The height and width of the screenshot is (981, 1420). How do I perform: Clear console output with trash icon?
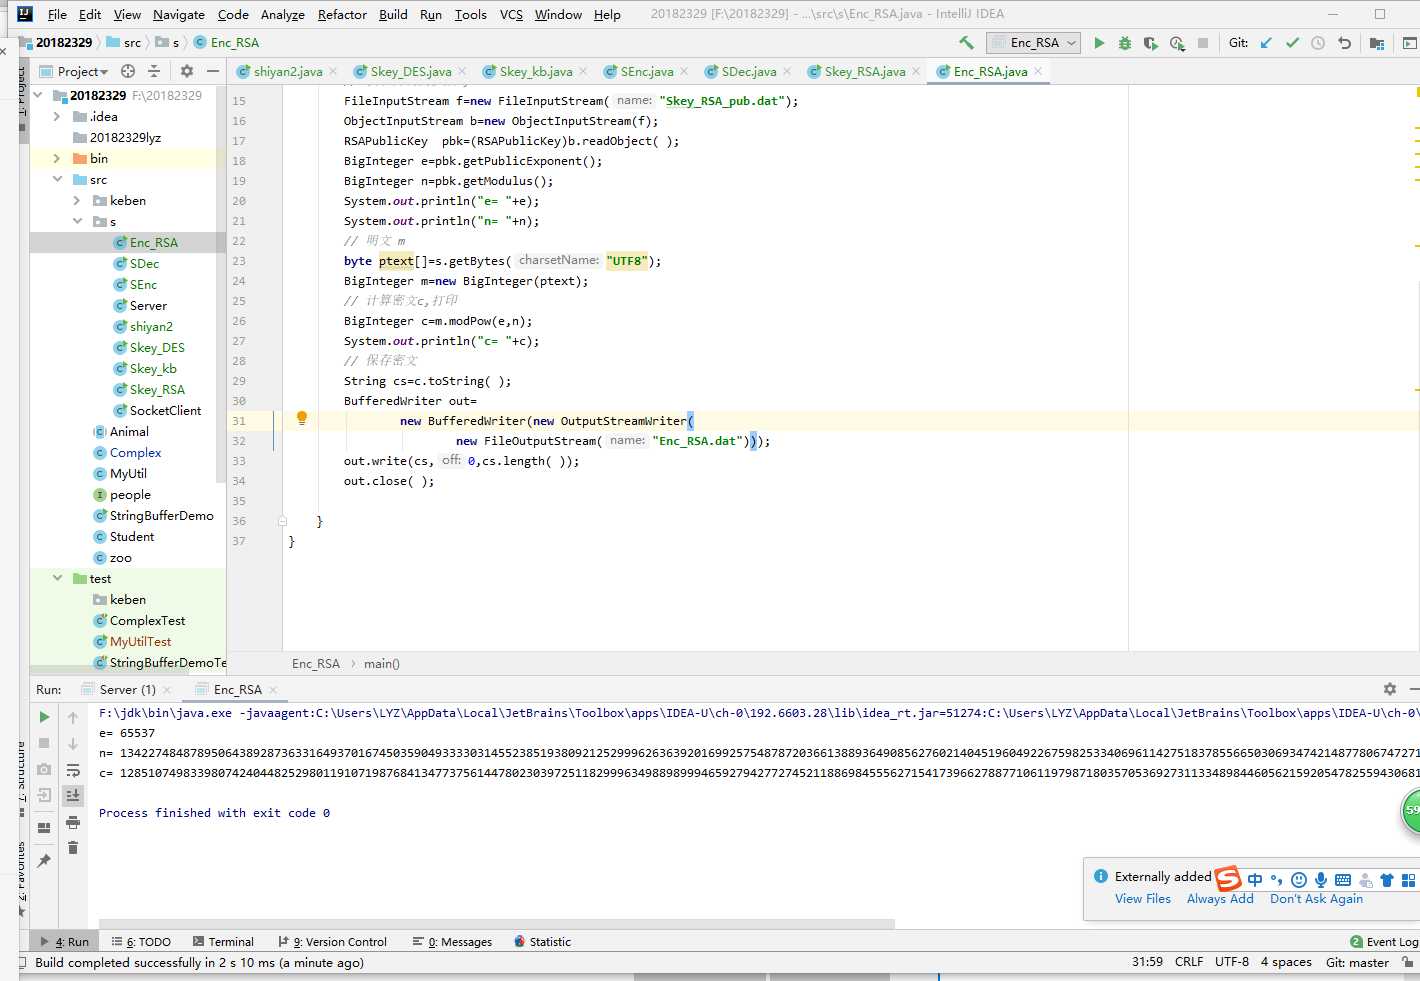[x=73, y=848]
